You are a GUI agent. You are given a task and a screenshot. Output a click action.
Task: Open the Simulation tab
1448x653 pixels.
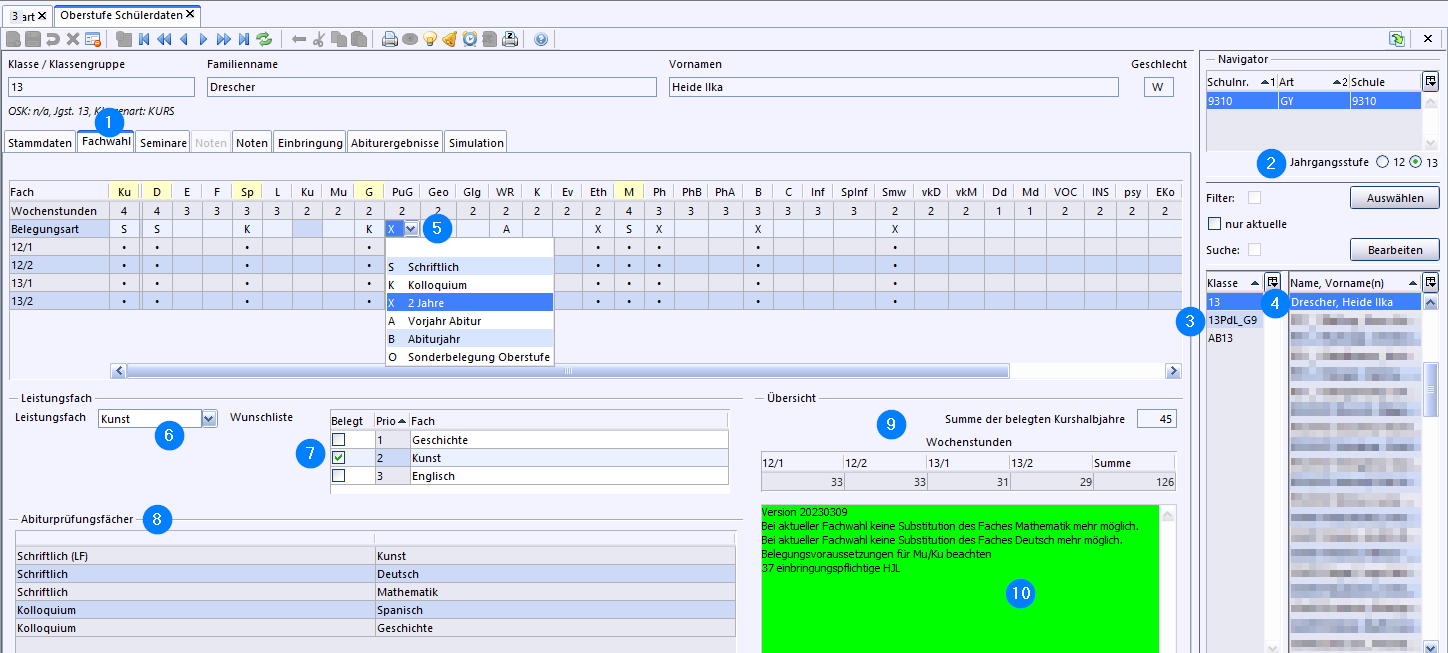tap(476, 143)
